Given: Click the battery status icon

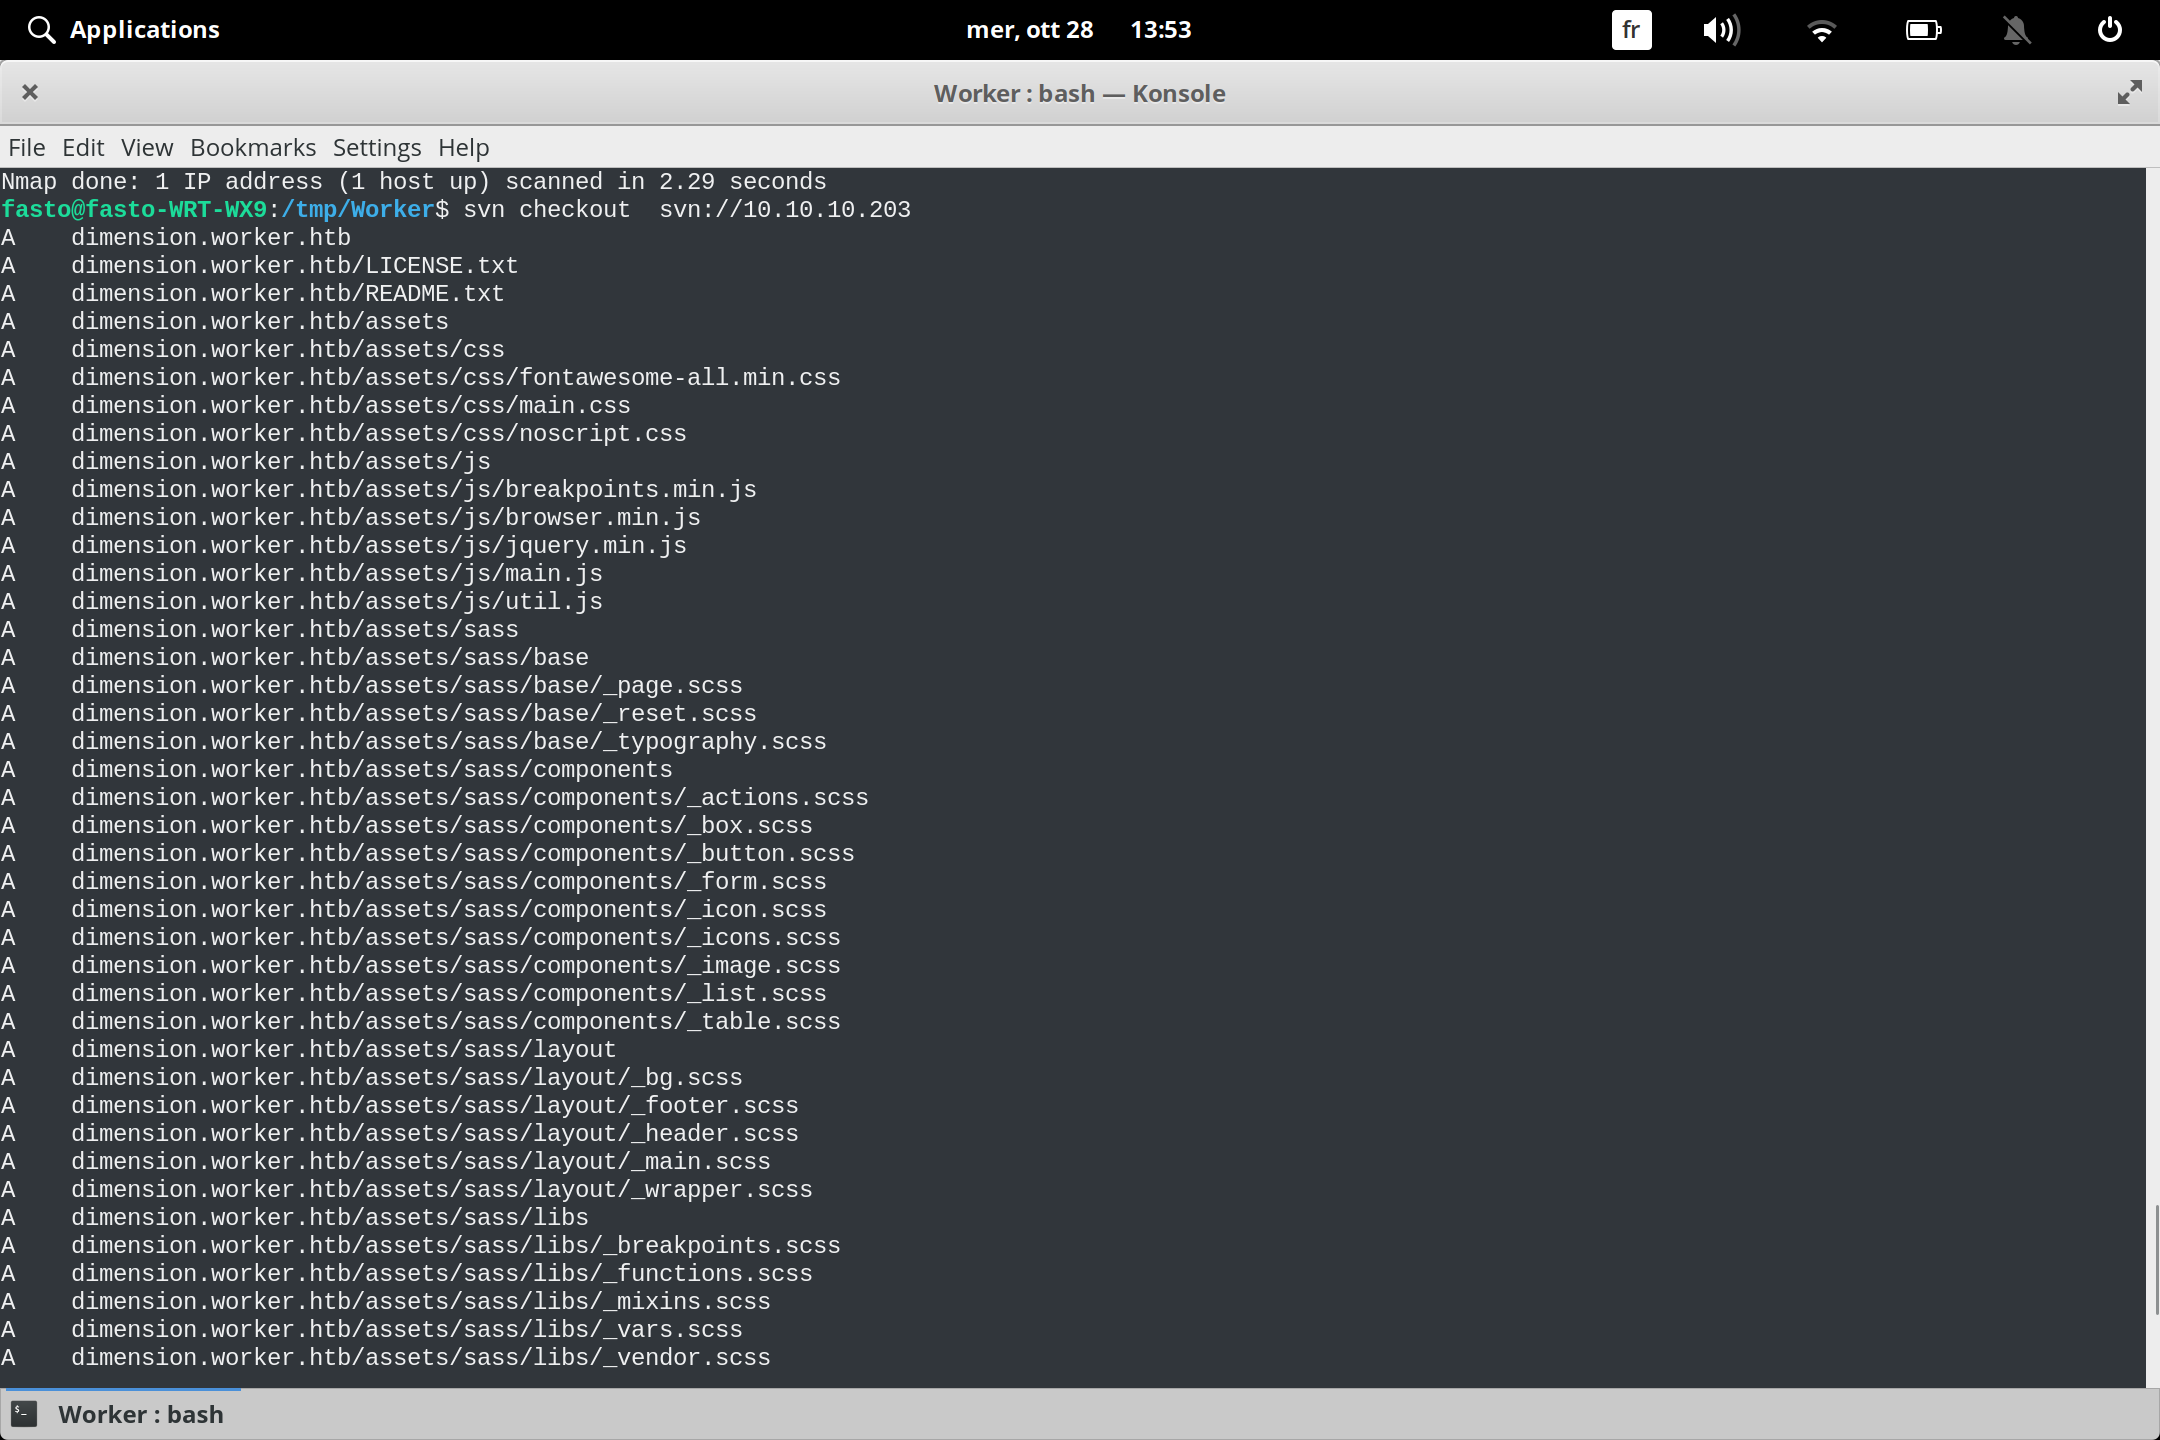Looking at the screenshot, I should point(1923,29).
